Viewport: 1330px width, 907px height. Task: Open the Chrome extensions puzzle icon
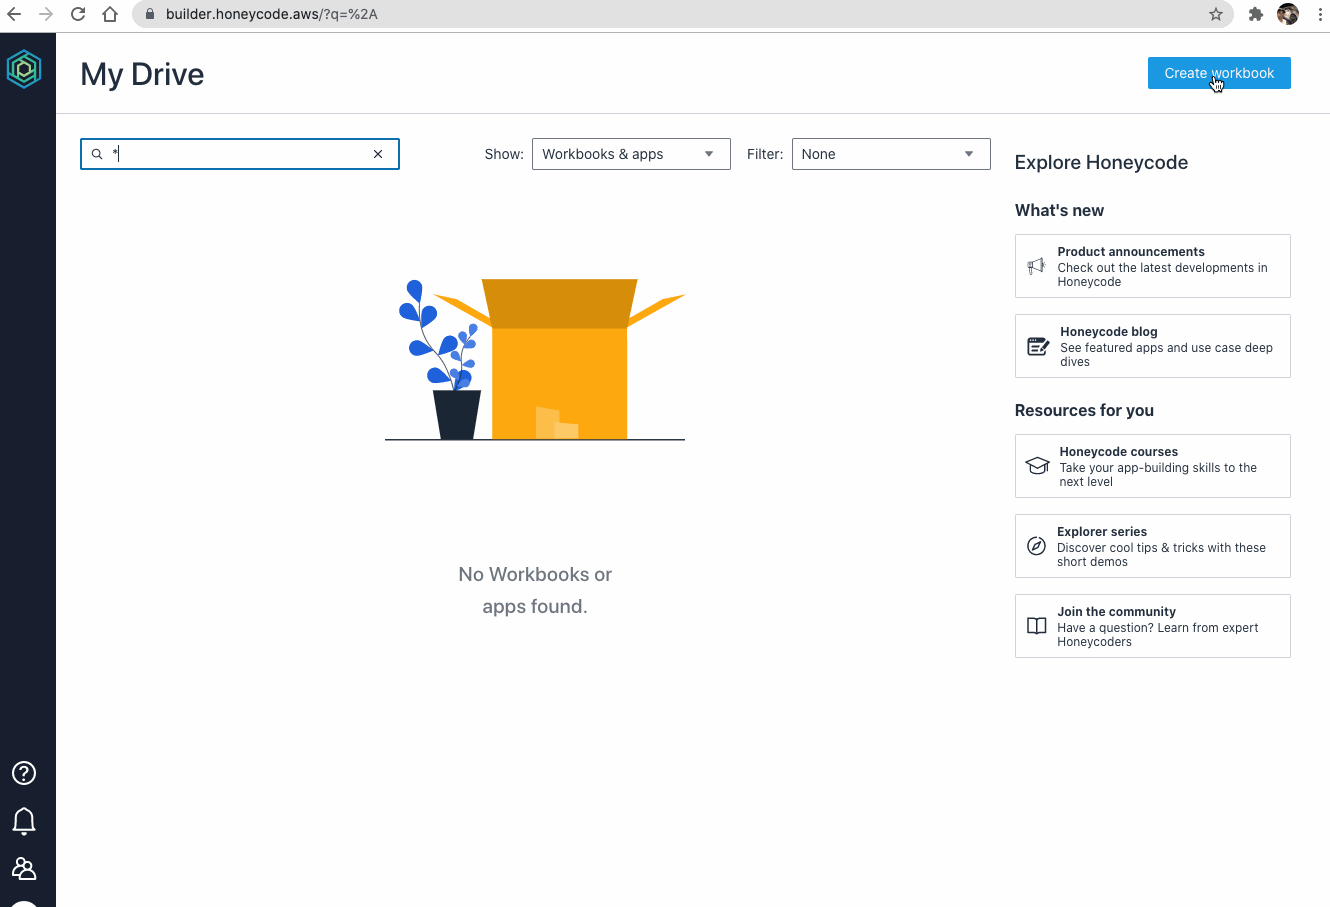[x=1256, y=14]
